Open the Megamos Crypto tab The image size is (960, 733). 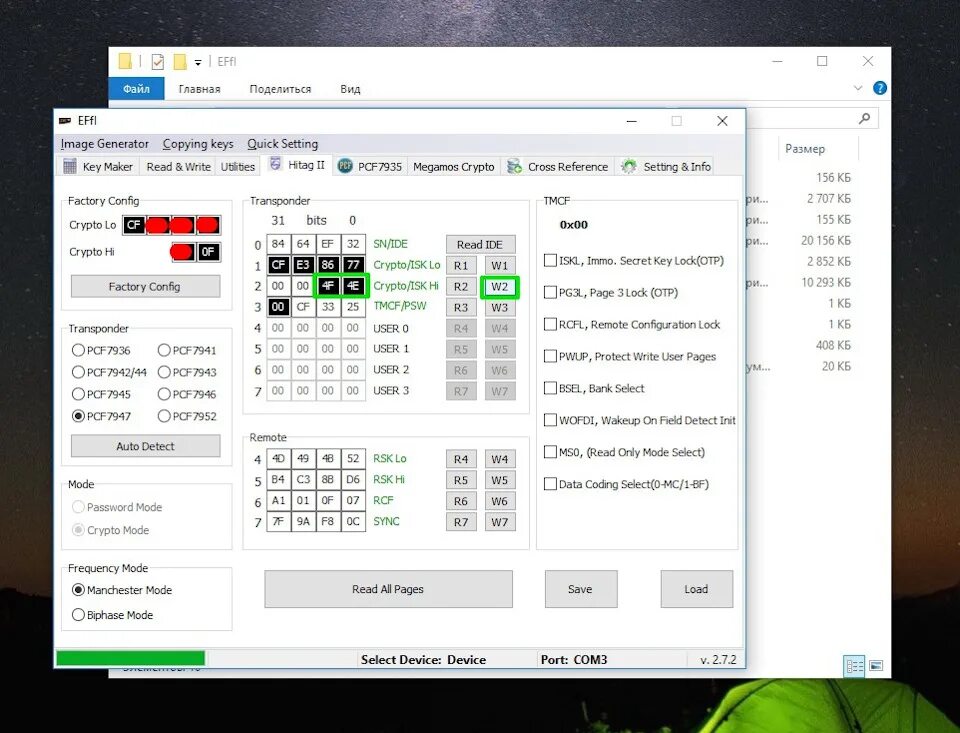[454, 167]
